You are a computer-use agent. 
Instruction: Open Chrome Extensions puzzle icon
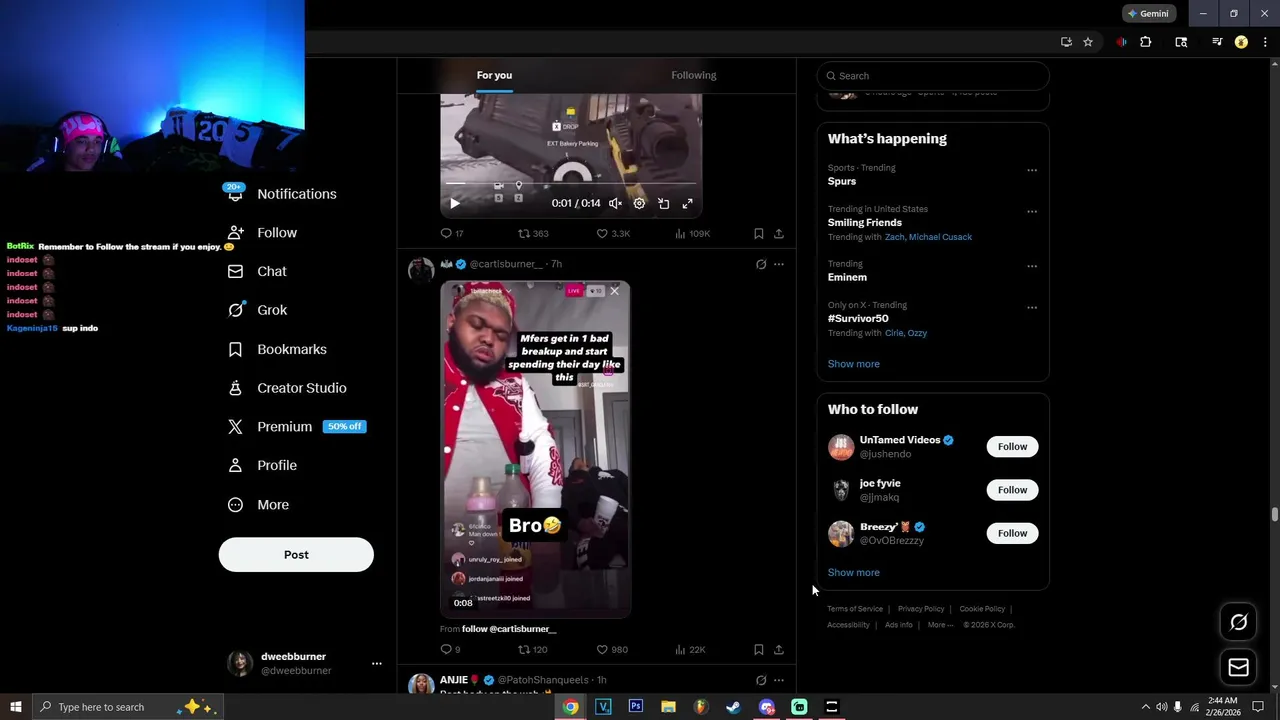1146,42
